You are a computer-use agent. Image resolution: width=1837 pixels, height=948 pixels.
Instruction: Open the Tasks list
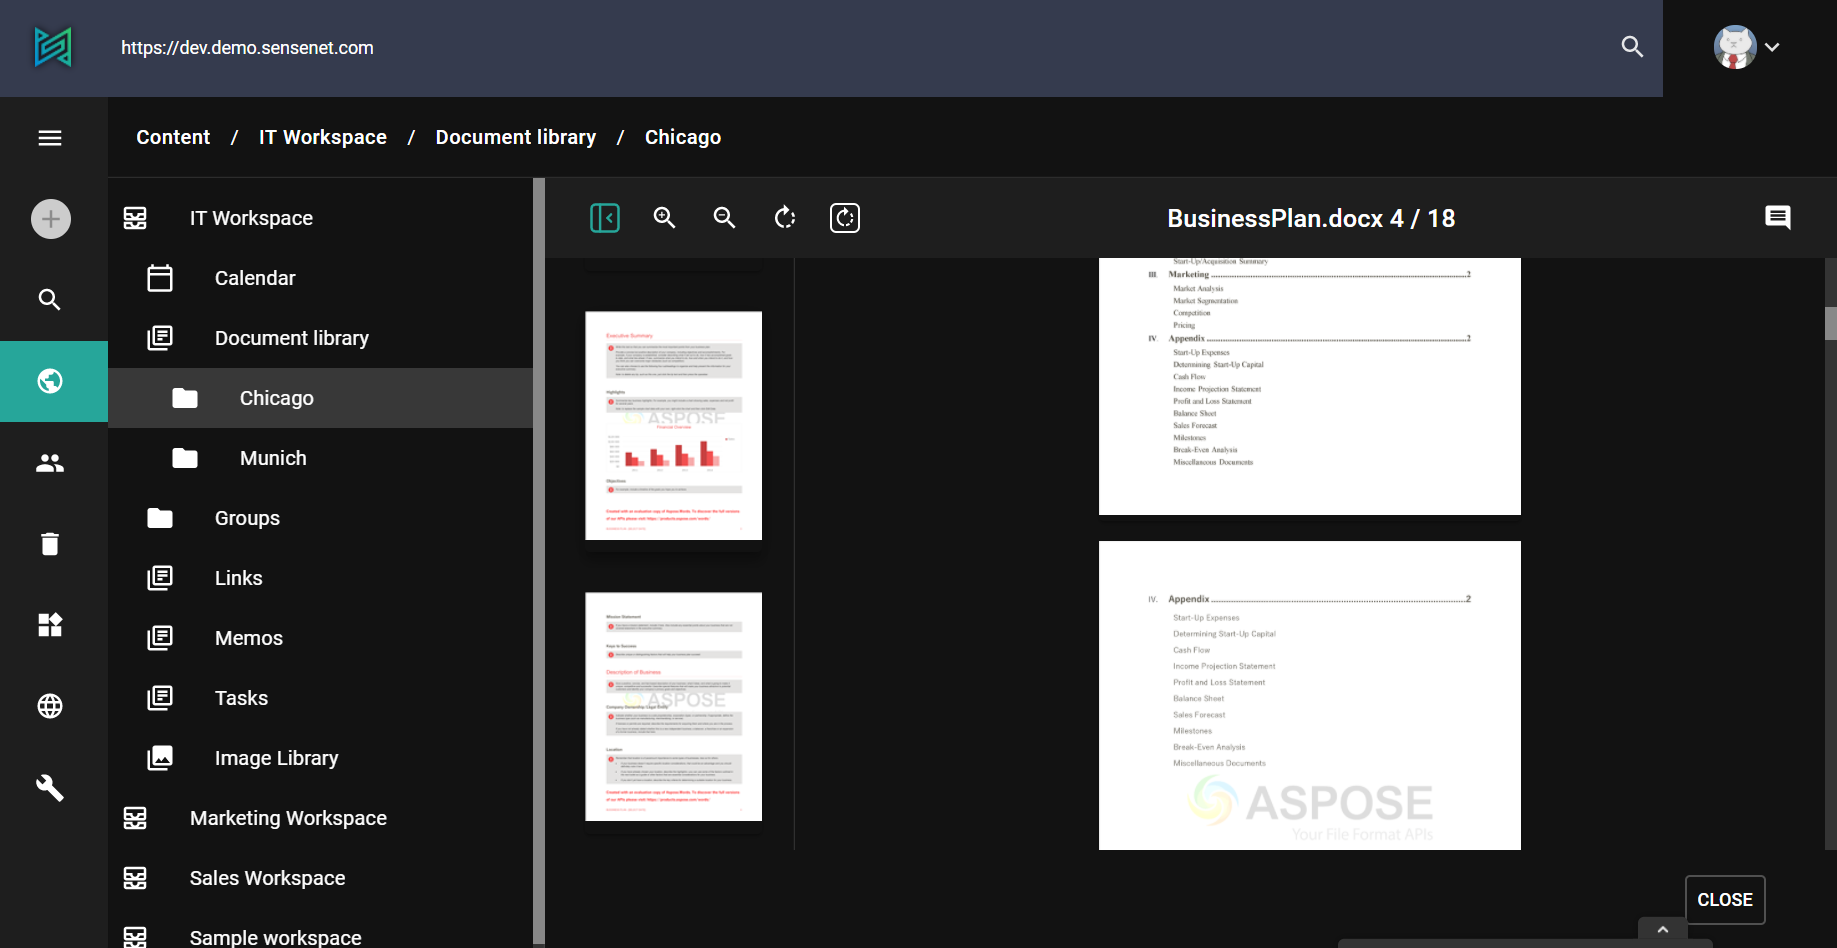pyautogui.click(x=320, y=698)
